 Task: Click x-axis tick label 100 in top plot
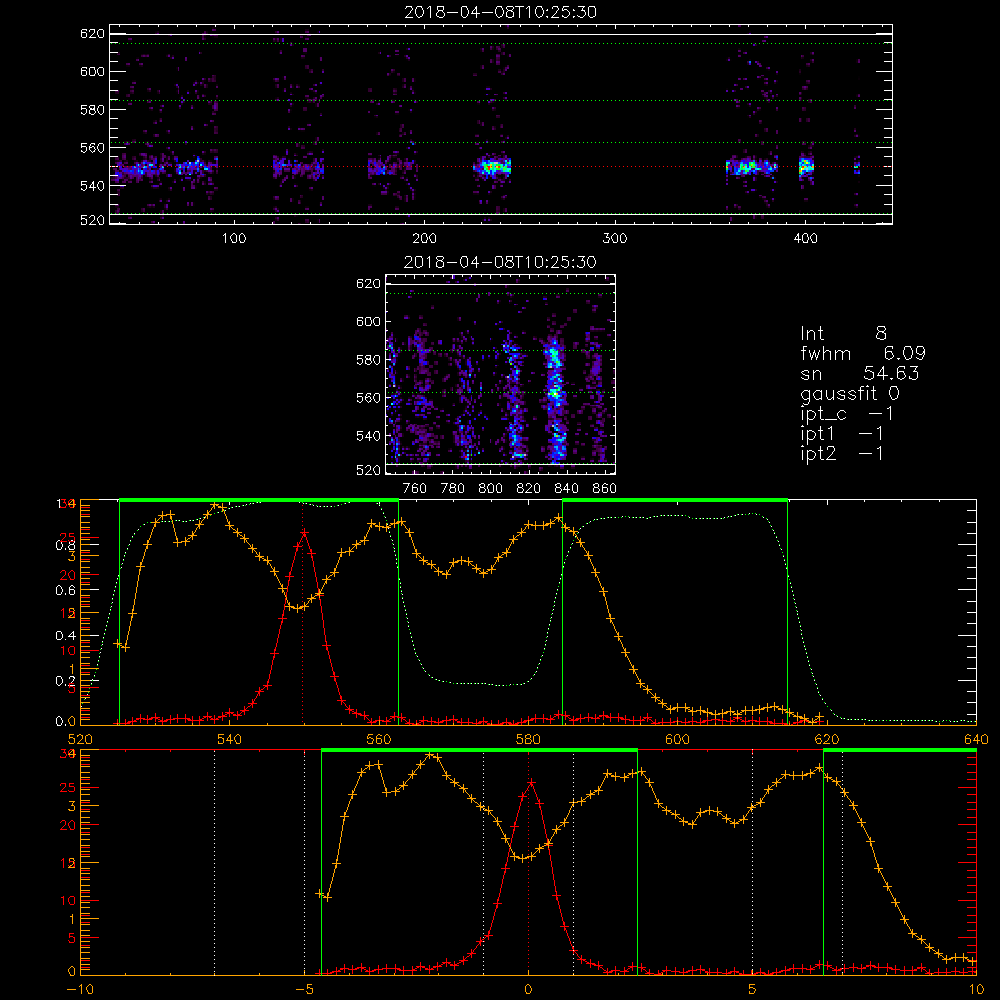(234, 239)
